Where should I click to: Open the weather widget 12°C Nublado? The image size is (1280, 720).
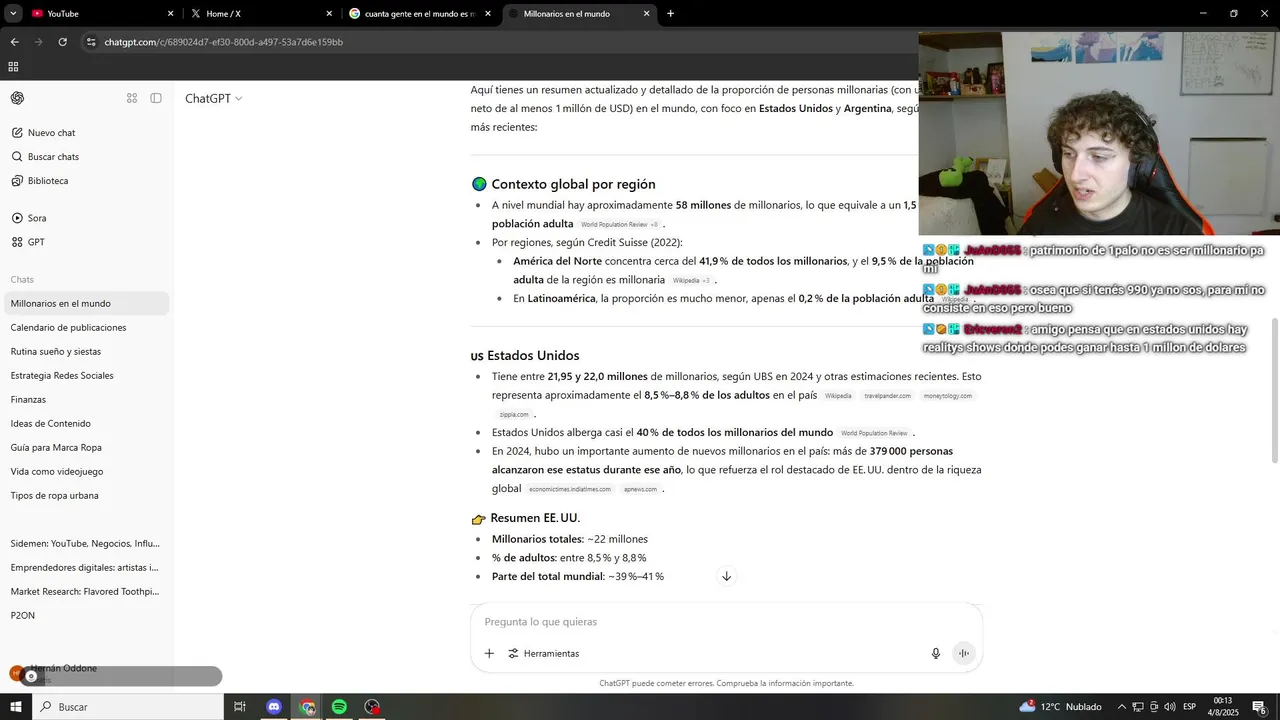point(1061,707)
